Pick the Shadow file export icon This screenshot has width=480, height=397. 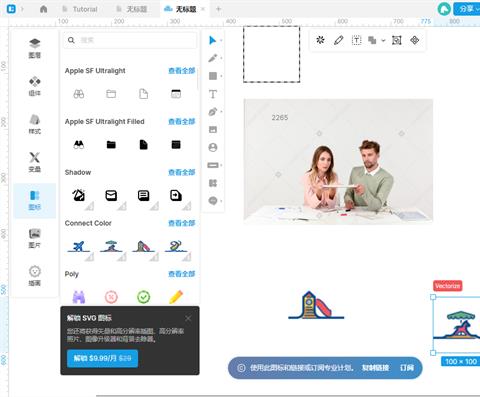tap(176, 195)
